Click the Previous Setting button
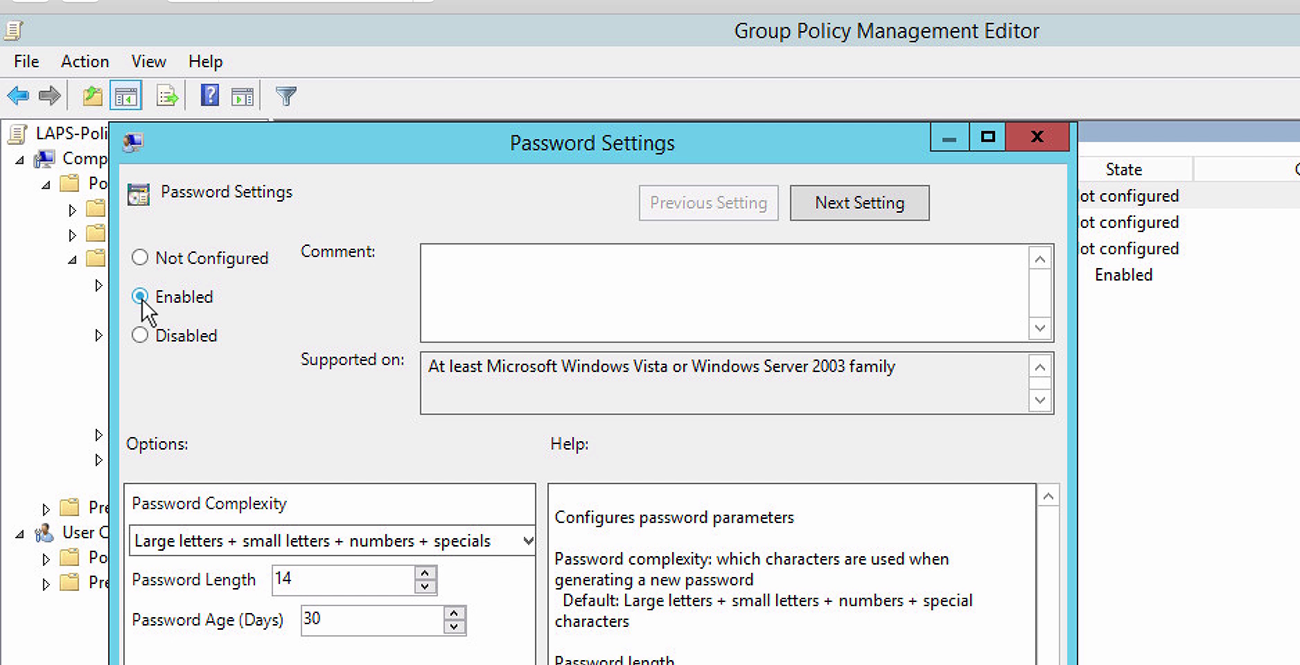This screenshot has height=665, width=1300. 708,202
